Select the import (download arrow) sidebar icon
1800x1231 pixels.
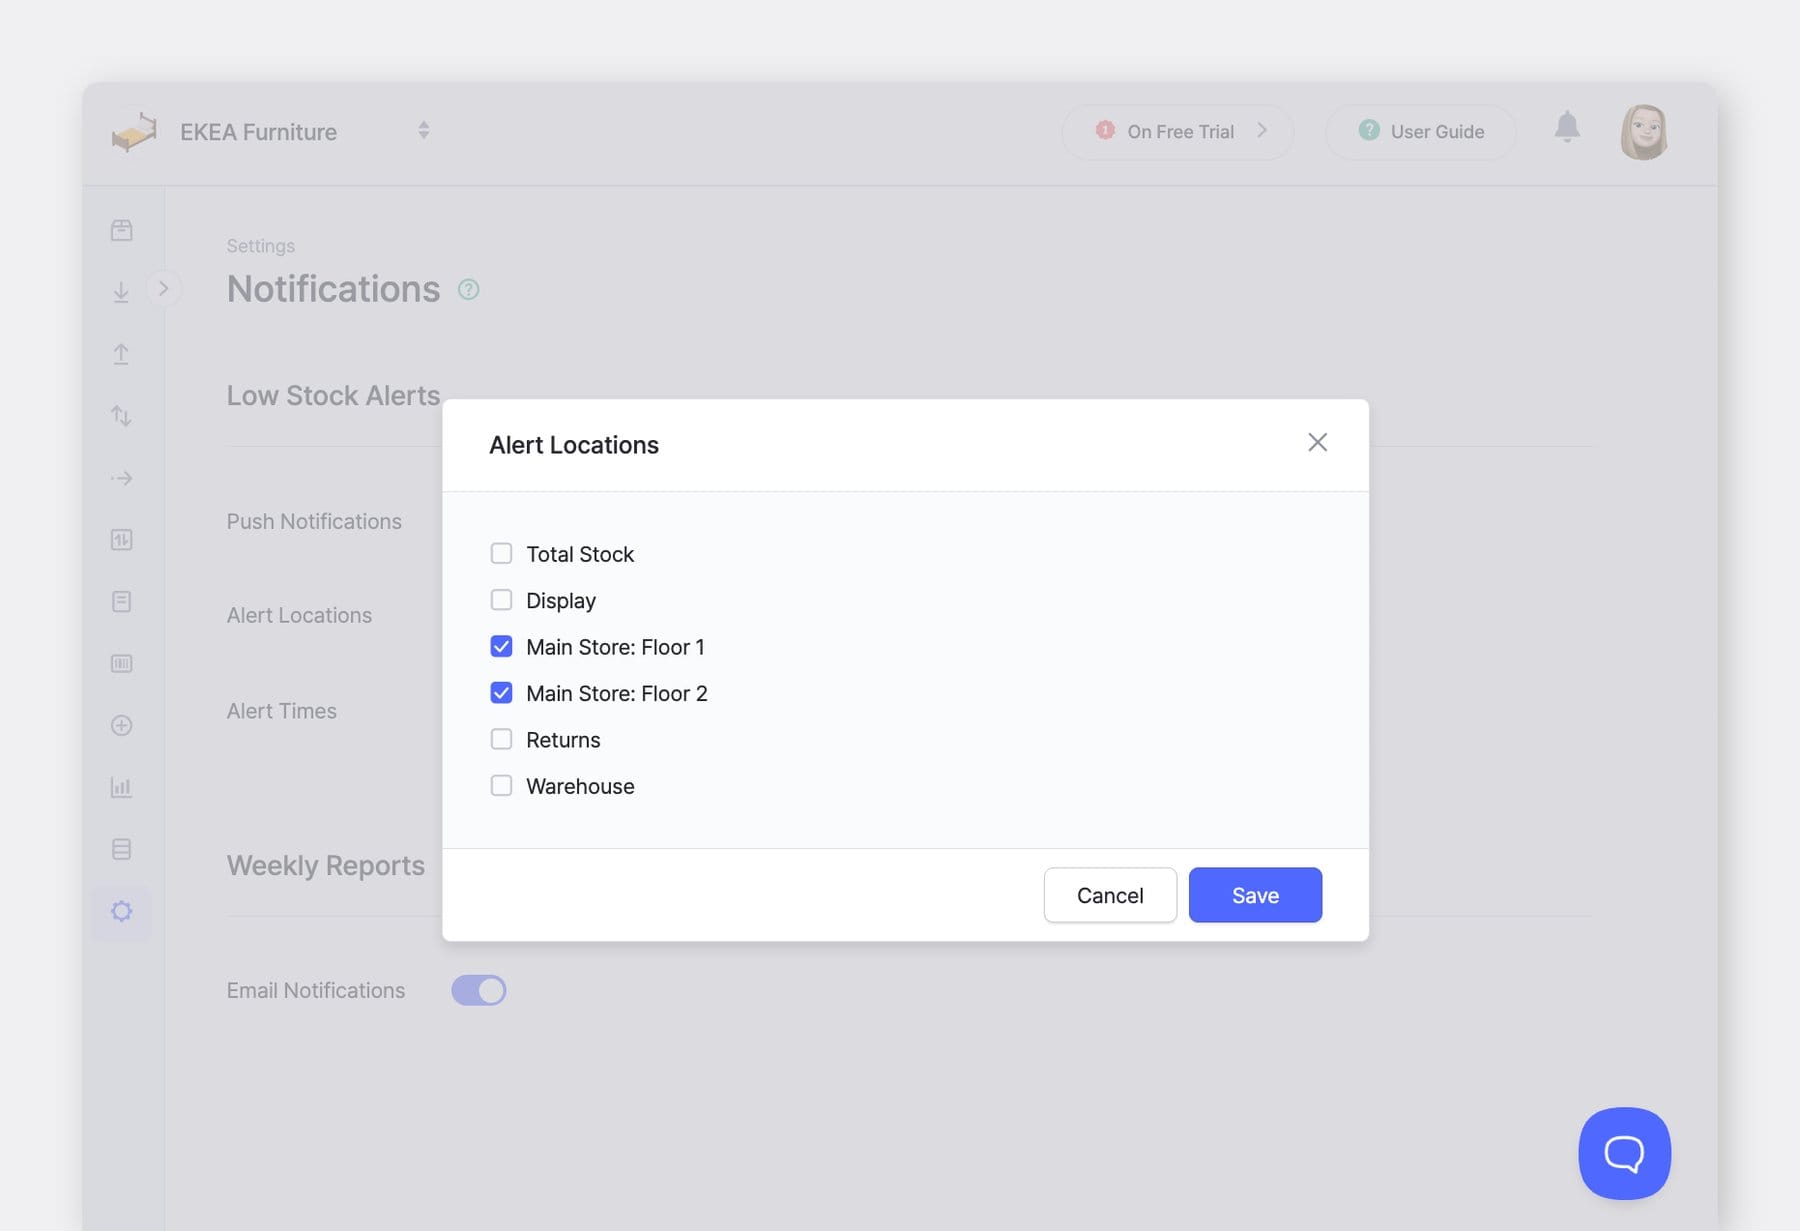pos(121,292)
